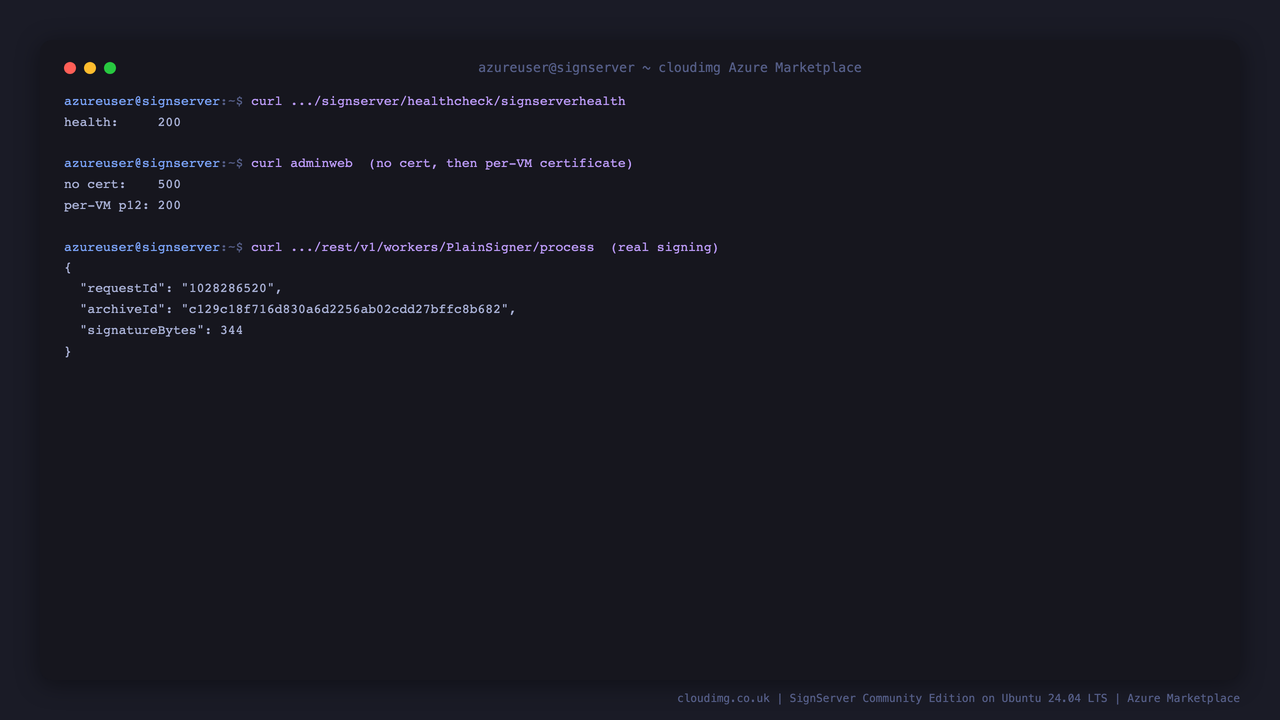Click the closing brace of the JSON output
Image resolution: width=1280 pixels, height=720 pixels.
(68, 351)
